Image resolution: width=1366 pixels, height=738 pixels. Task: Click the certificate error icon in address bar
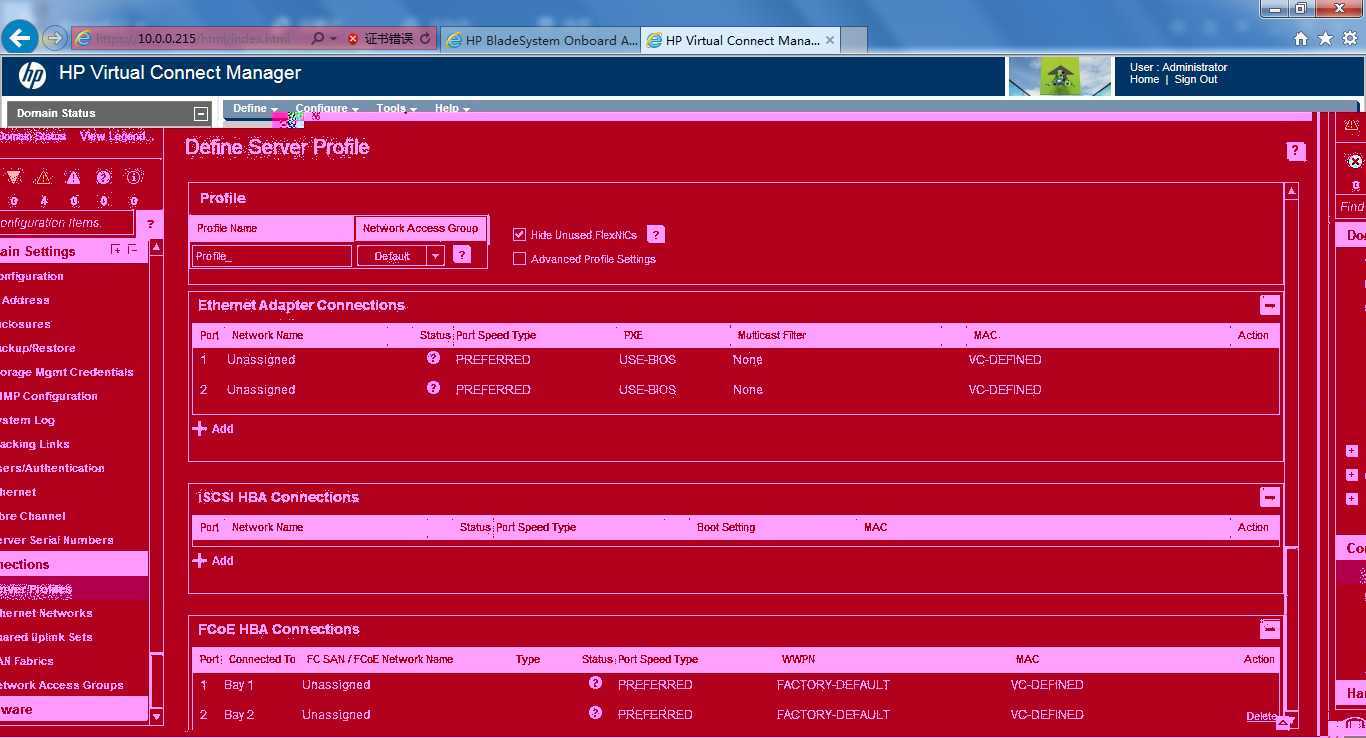click(x=352, y=39)
